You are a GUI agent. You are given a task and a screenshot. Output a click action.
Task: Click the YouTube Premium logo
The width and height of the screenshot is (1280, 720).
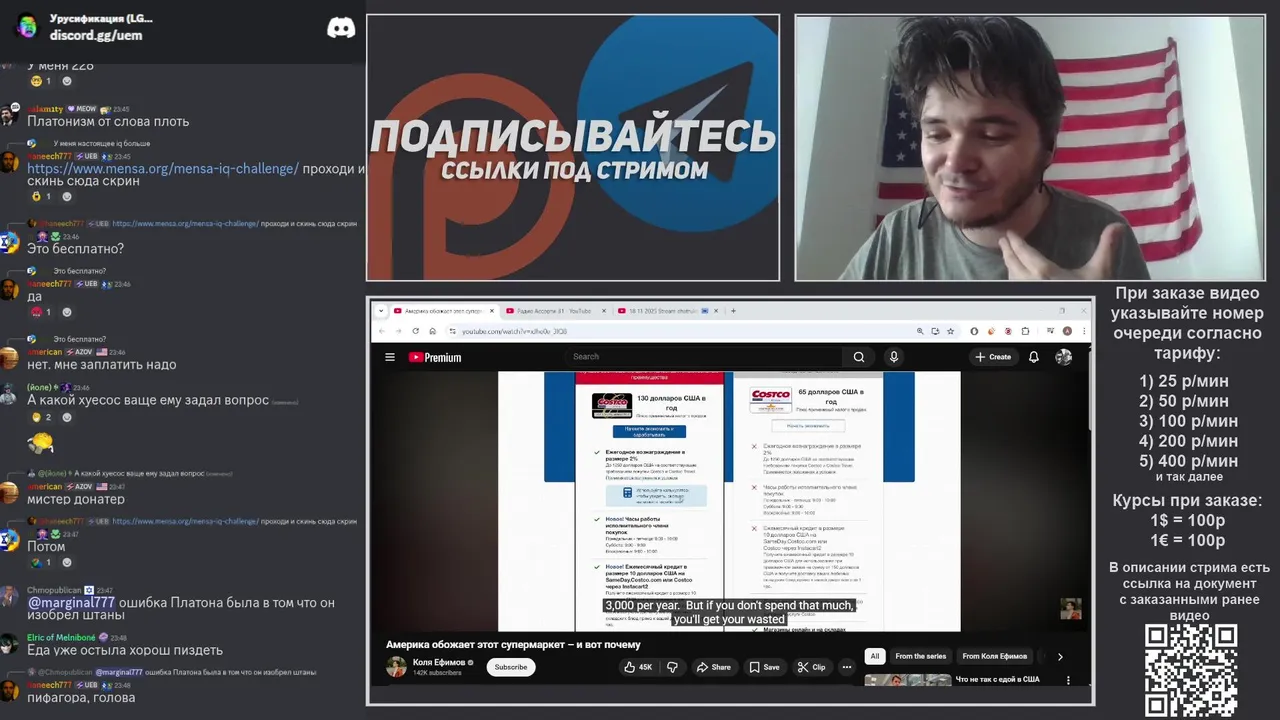tap(435, 357)
